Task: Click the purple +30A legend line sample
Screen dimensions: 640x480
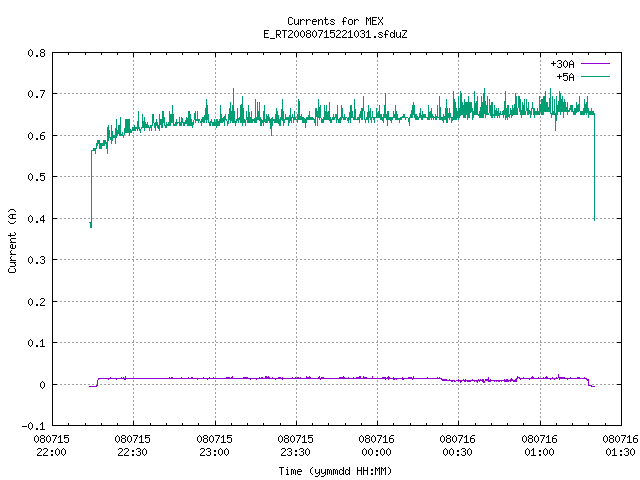Action: pyautogui.click(x=595, y=64)
